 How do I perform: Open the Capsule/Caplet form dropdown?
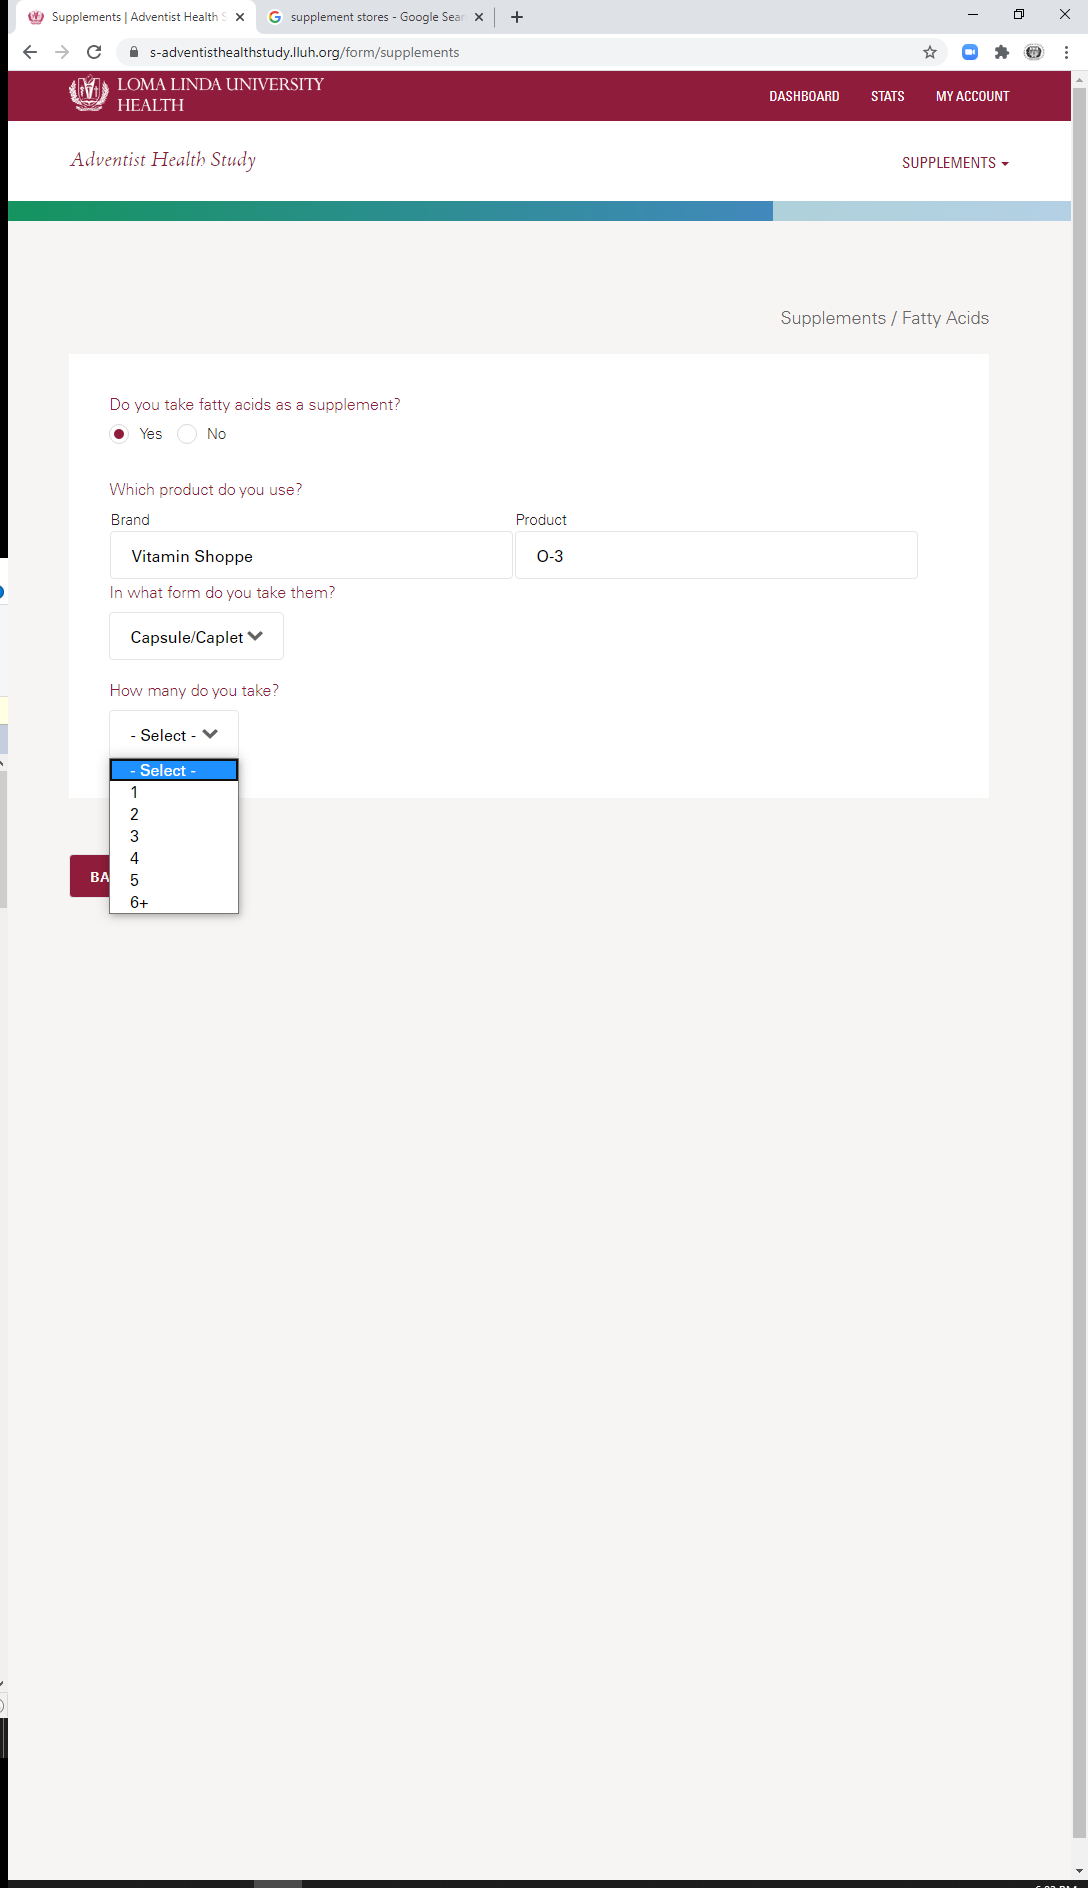pos(196,637)
